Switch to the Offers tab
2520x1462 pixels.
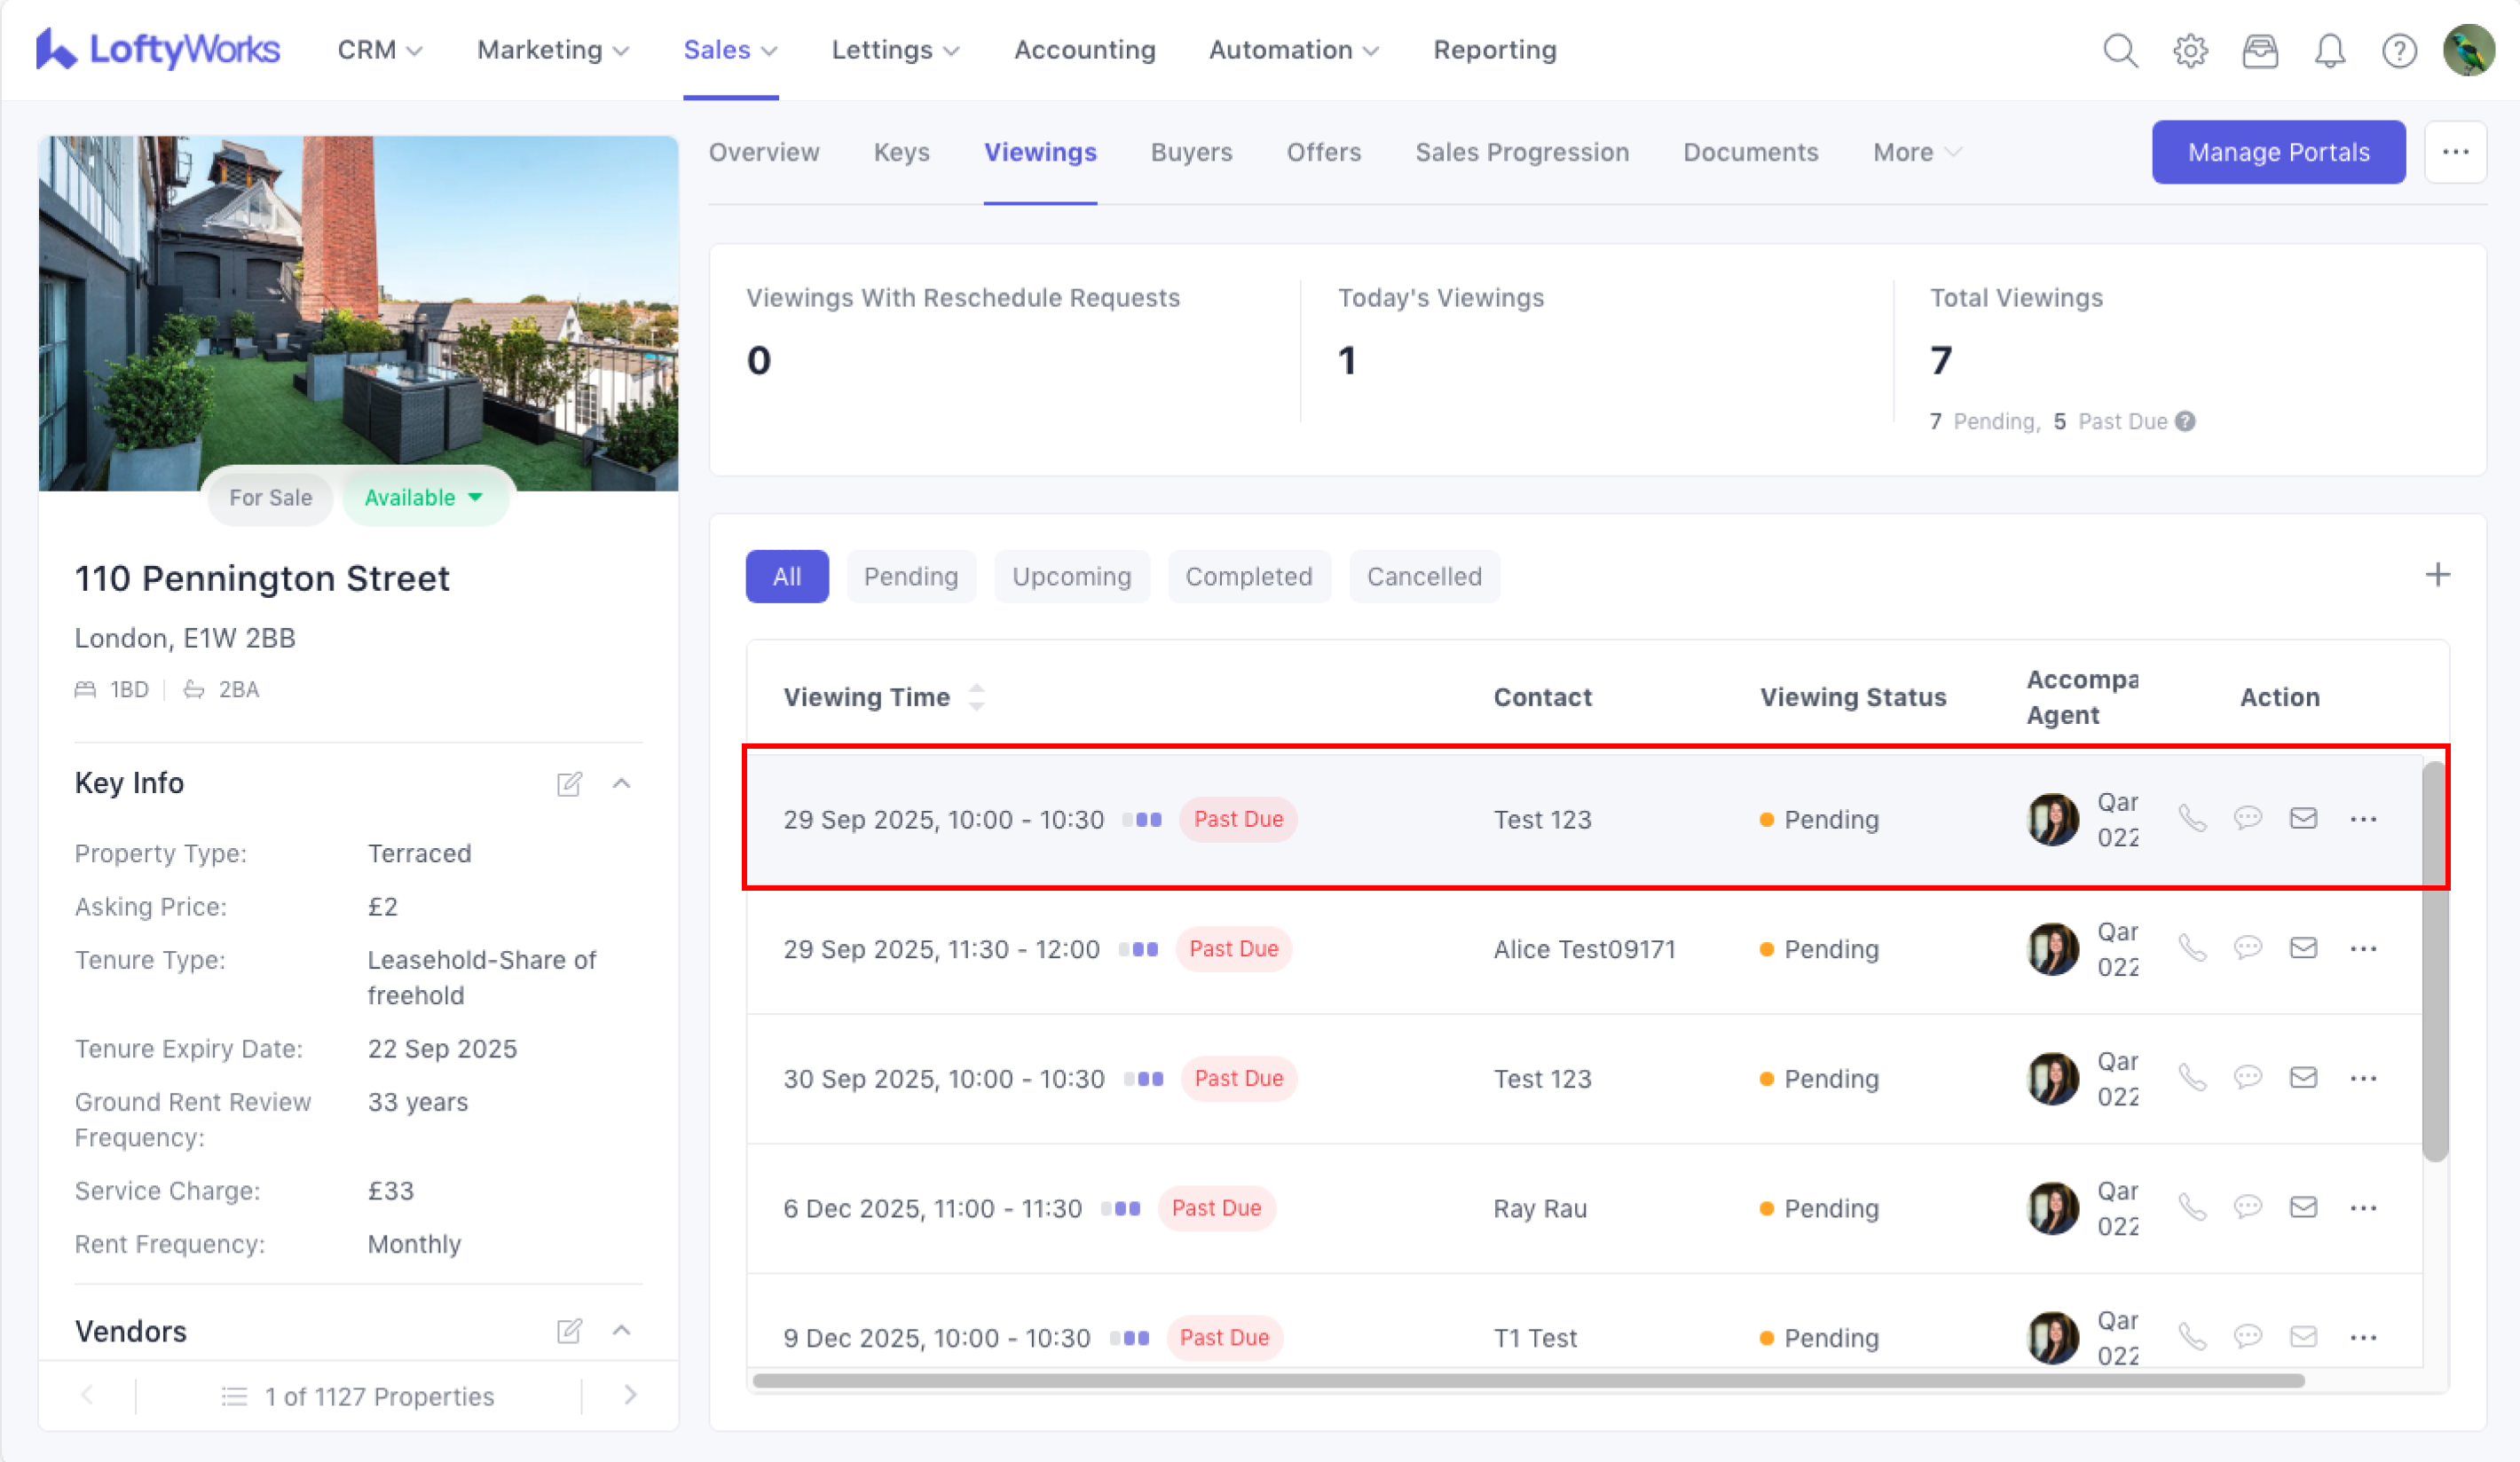pyautogui.click(x=1323, y=152)
